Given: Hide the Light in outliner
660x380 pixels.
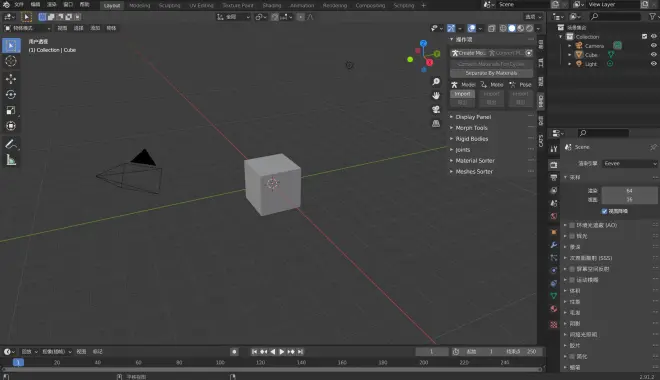Looking at the screenshot, I should pos(653,64).
